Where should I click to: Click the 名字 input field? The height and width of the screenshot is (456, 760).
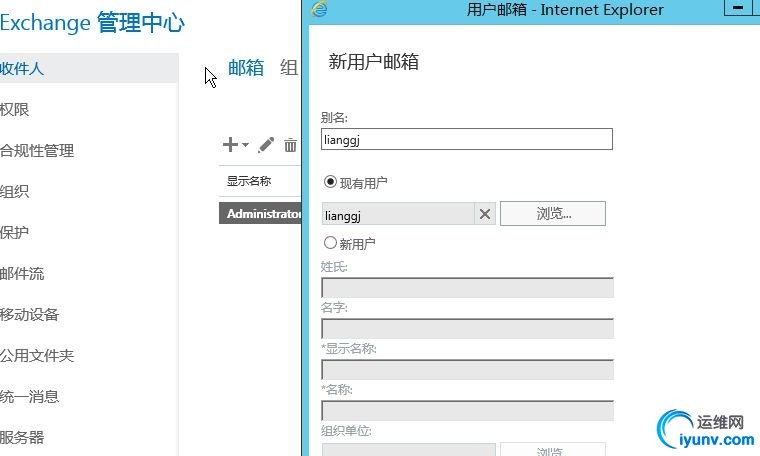point(467,328)
